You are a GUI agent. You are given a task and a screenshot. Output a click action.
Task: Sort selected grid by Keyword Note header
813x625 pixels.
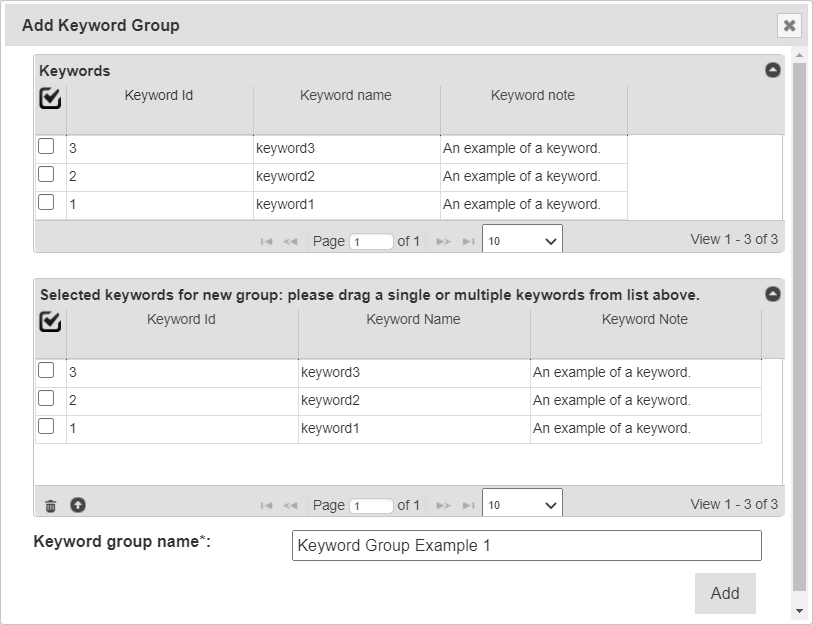click(644, 320)
